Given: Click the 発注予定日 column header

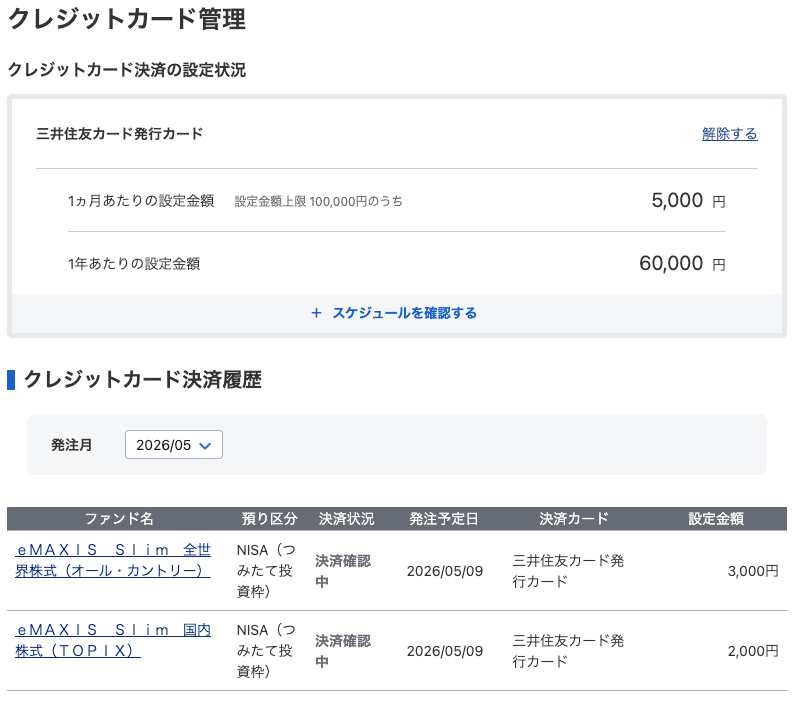Looking at the screenshot, I should [x=444, y=519].
